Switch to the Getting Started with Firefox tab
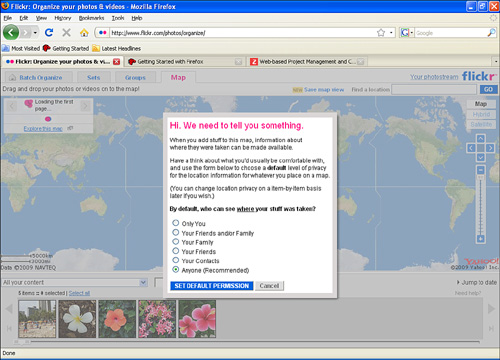This screenshot has width=500, height=360. coord(185,62)
